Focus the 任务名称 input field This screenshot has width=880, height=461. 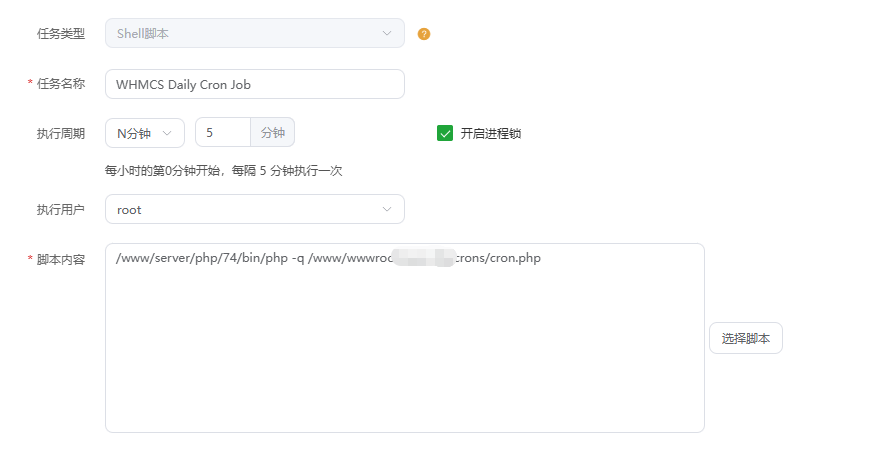tap(255, 84)
